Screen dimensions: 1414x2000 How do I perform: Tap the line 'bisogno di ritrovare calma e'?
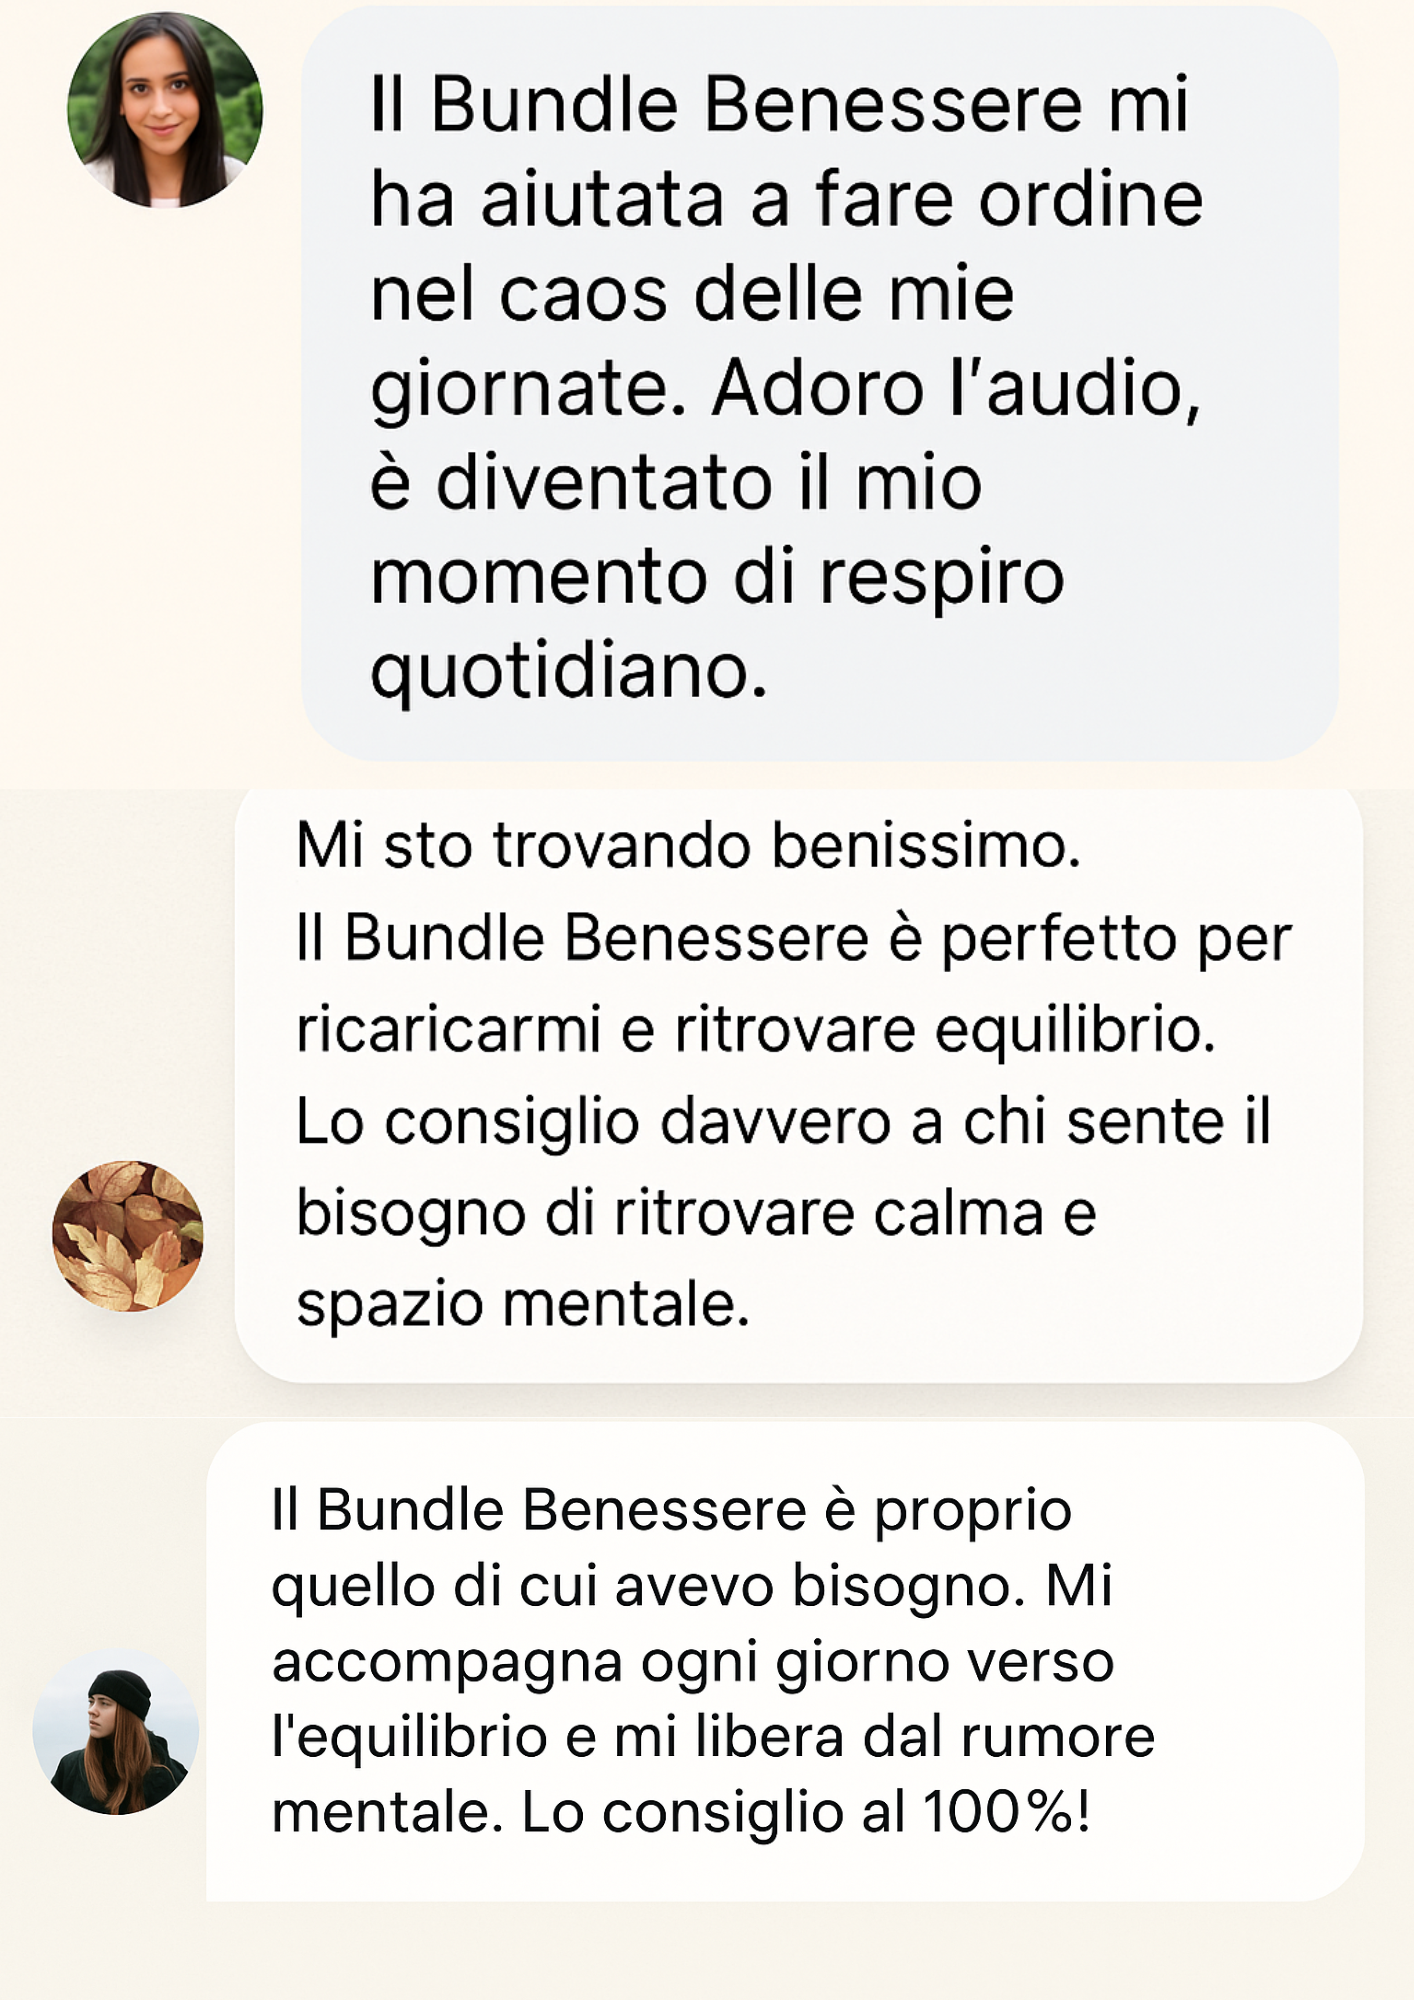(x=696, y=1214)
